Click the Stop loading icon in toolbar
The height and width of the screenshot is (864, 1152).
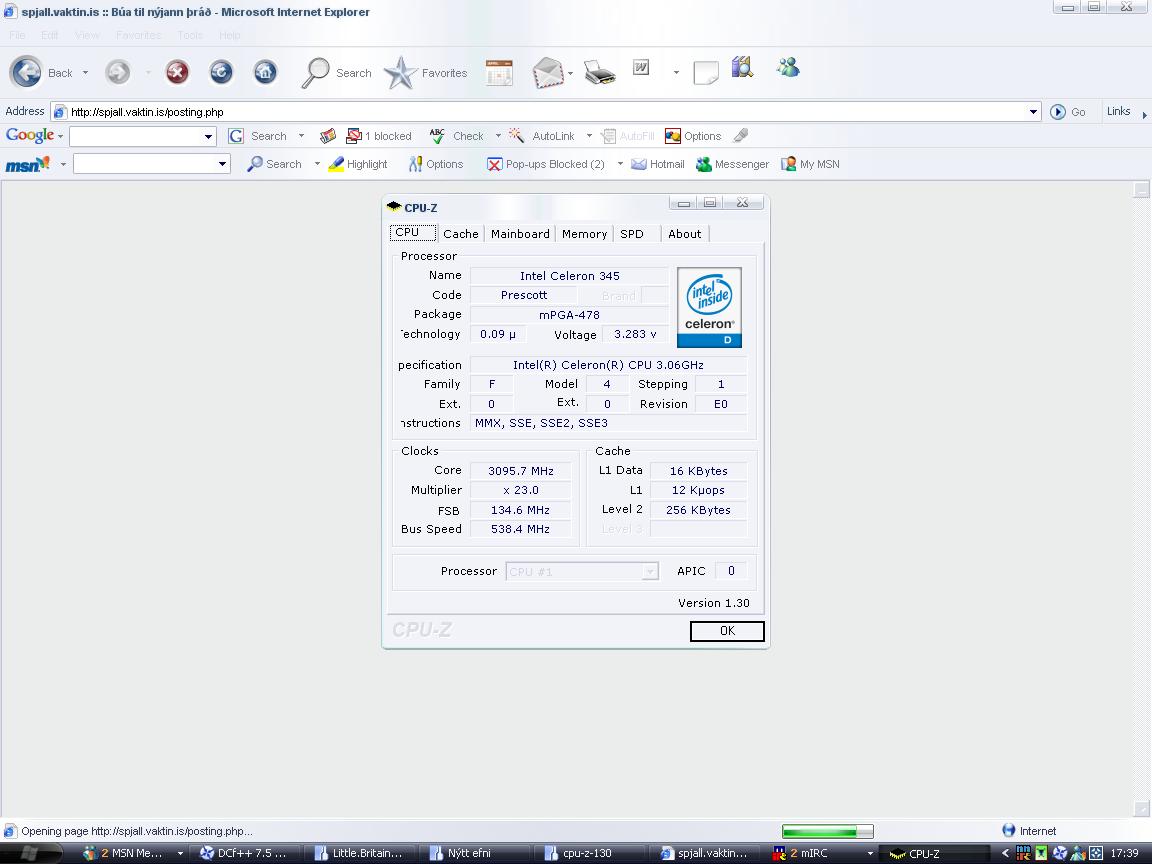[177, 72]
